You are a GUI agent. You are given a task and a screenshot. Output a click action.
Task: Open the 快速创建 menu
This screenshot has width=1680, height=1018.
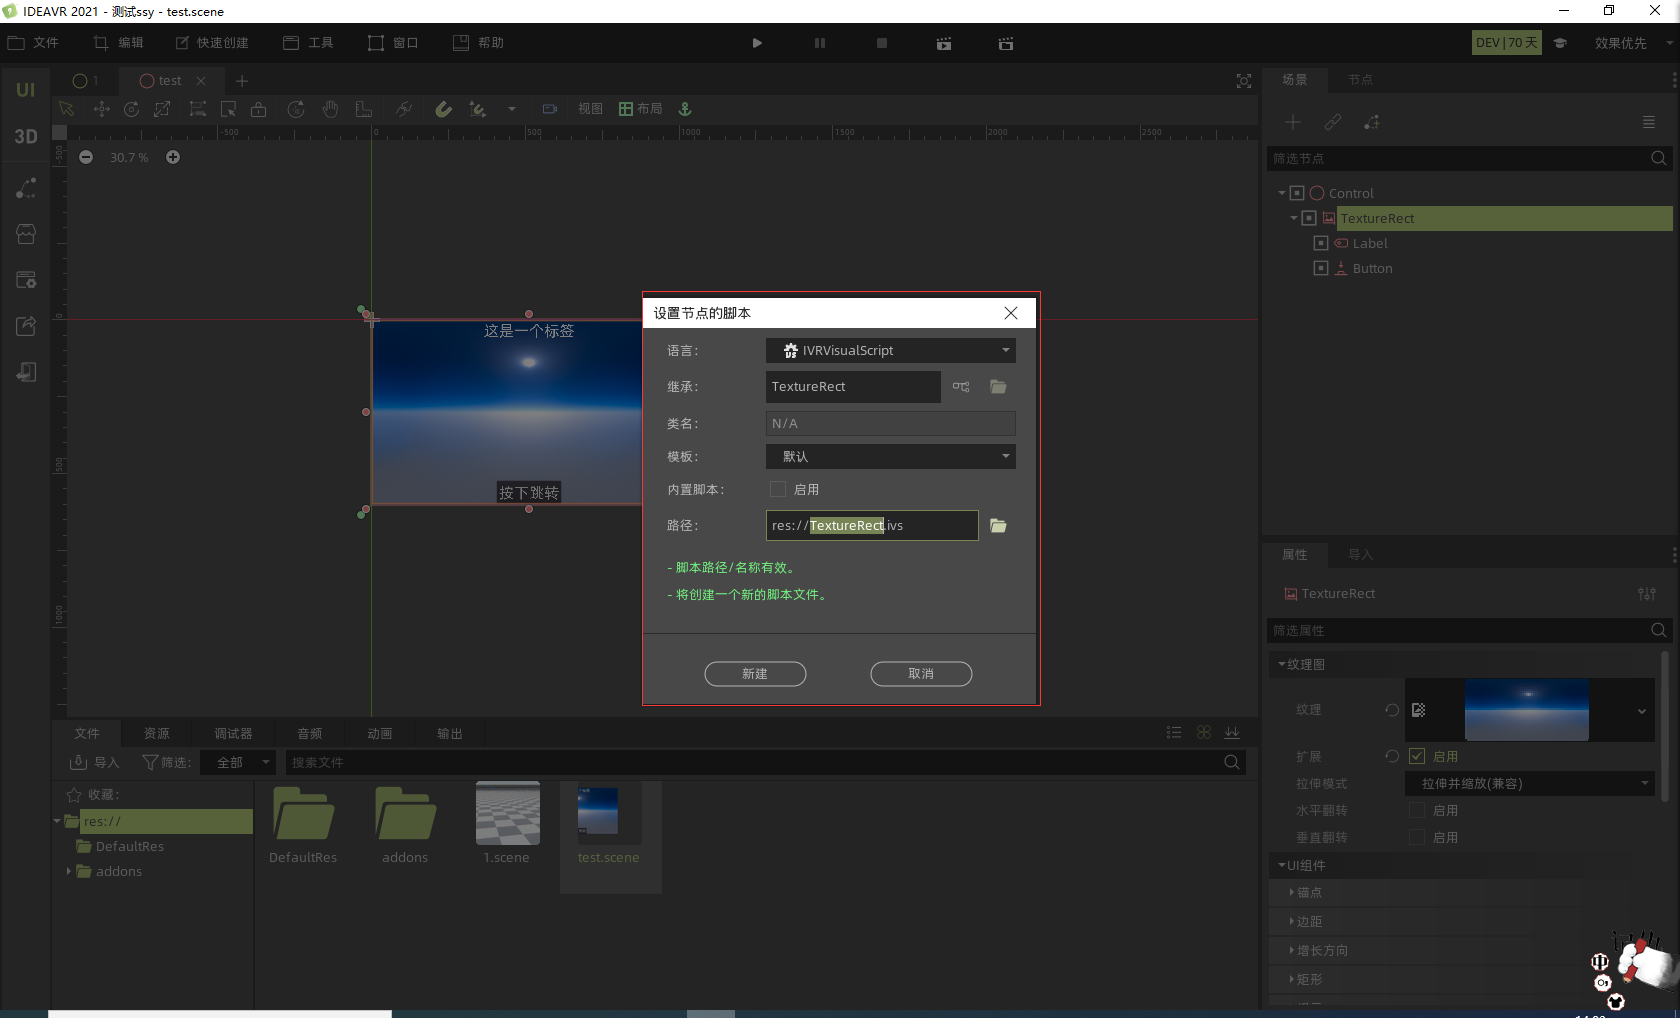click(212, 43)
